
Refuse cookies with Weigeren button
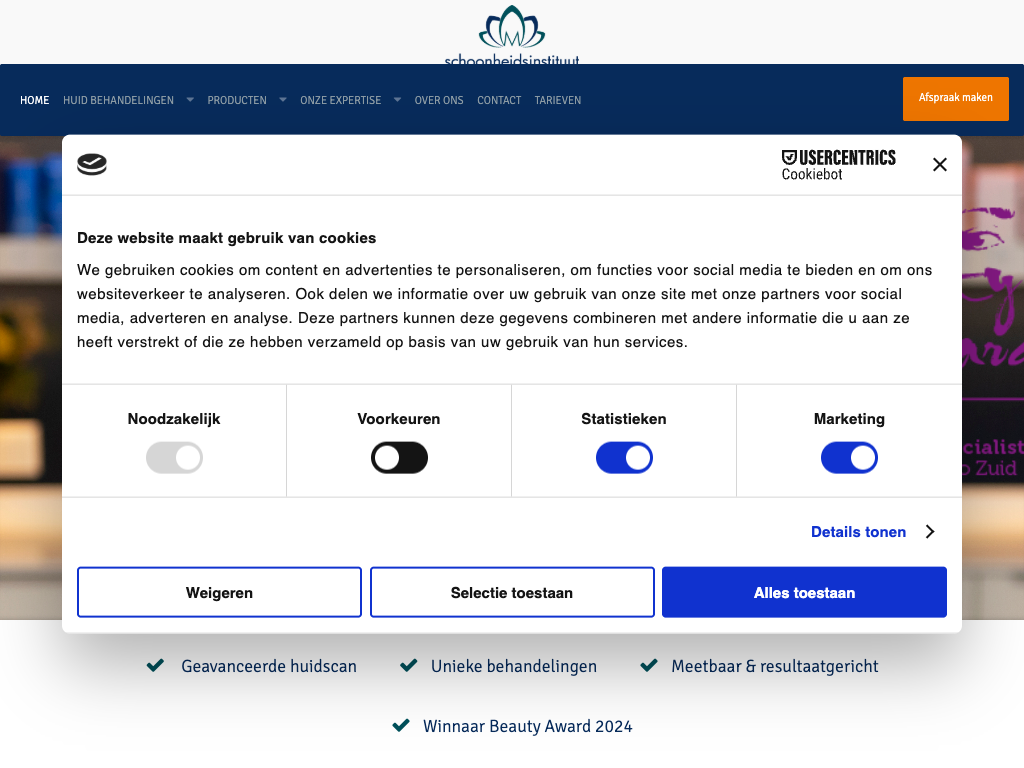219,592
